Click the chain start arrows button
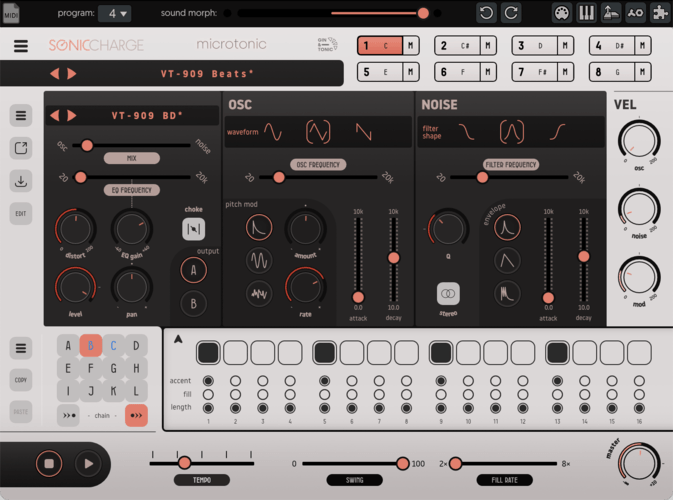This screenshot has height=500, width=673. click(68, 415)
